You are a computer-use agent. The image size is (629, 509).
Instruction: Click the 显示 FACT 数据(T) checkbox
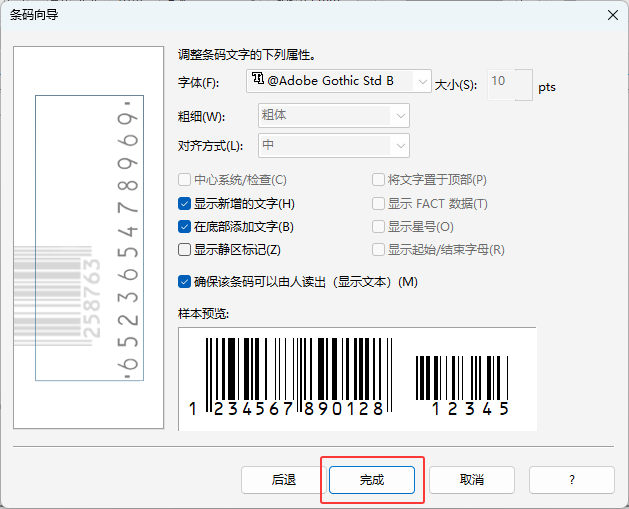[x=378, y=204]
